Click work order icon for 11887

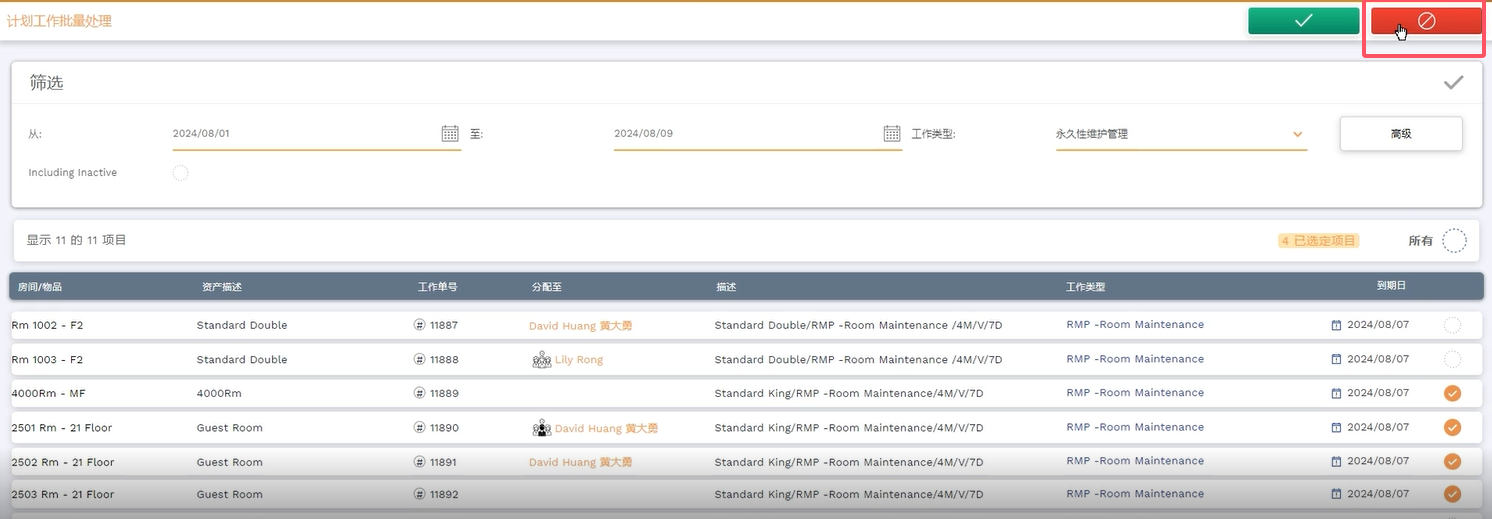pos(419,325)
